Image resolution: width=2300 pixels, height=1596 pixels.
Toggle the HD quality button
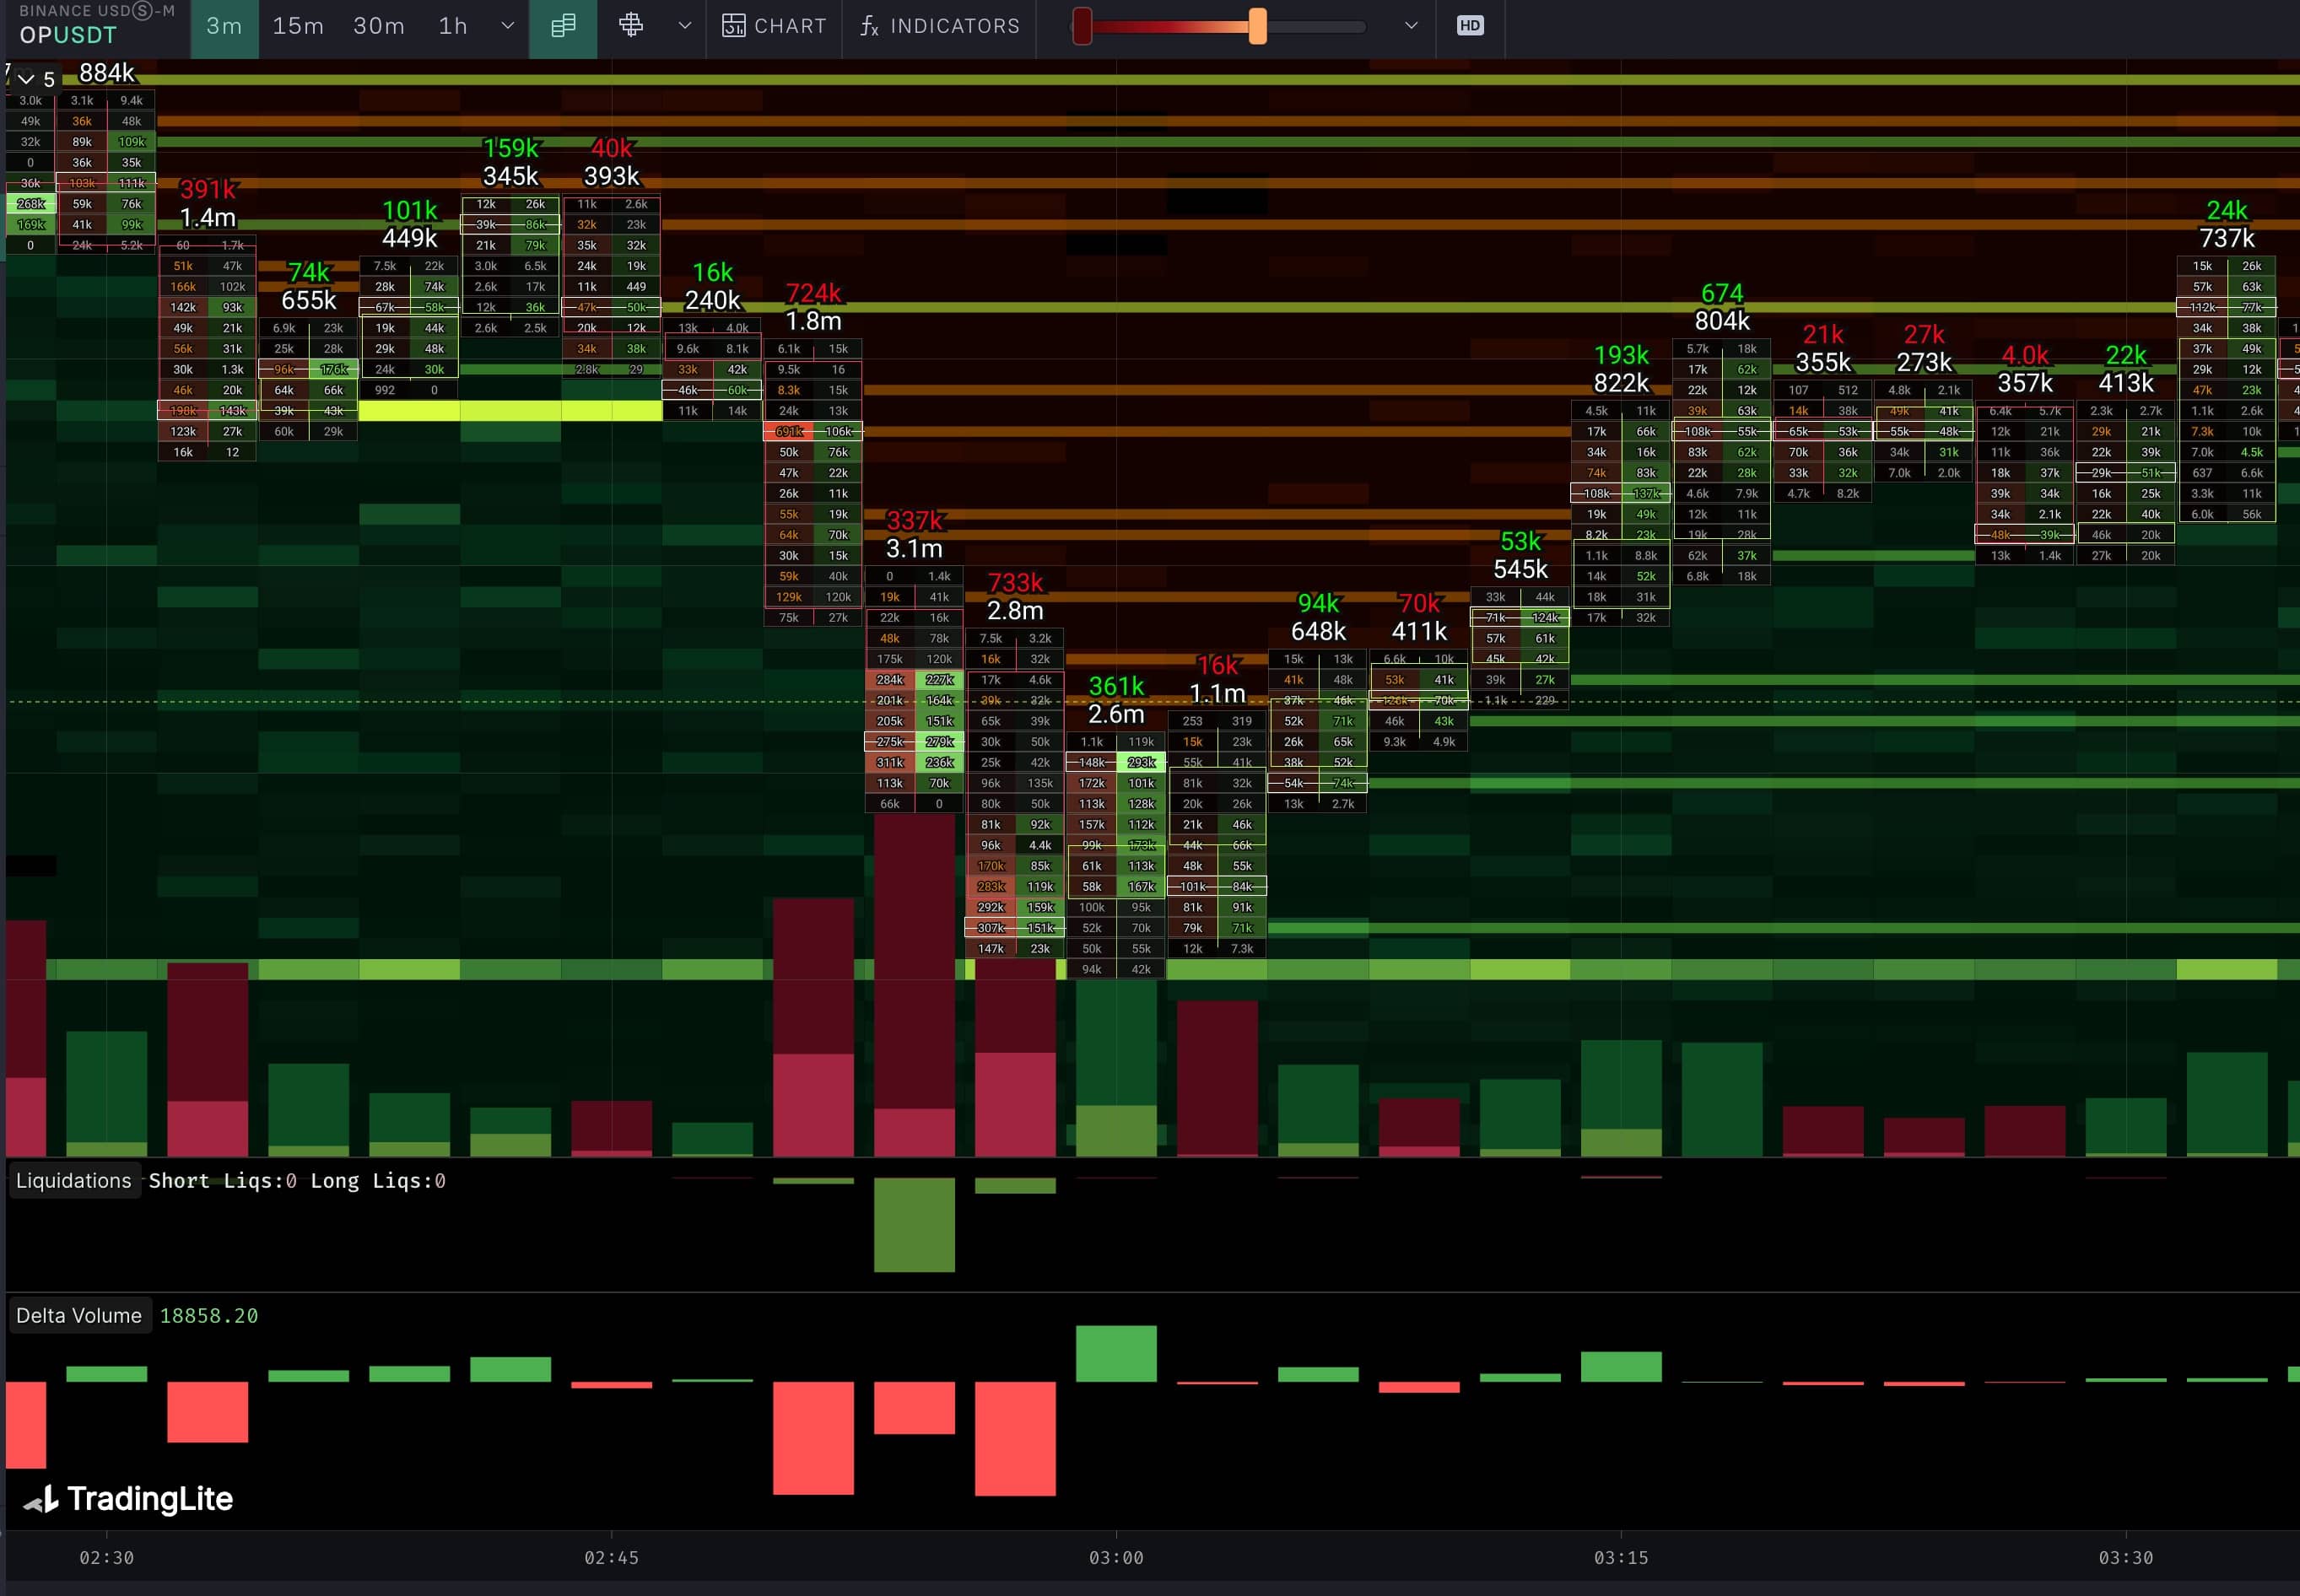coord(1469,26)
